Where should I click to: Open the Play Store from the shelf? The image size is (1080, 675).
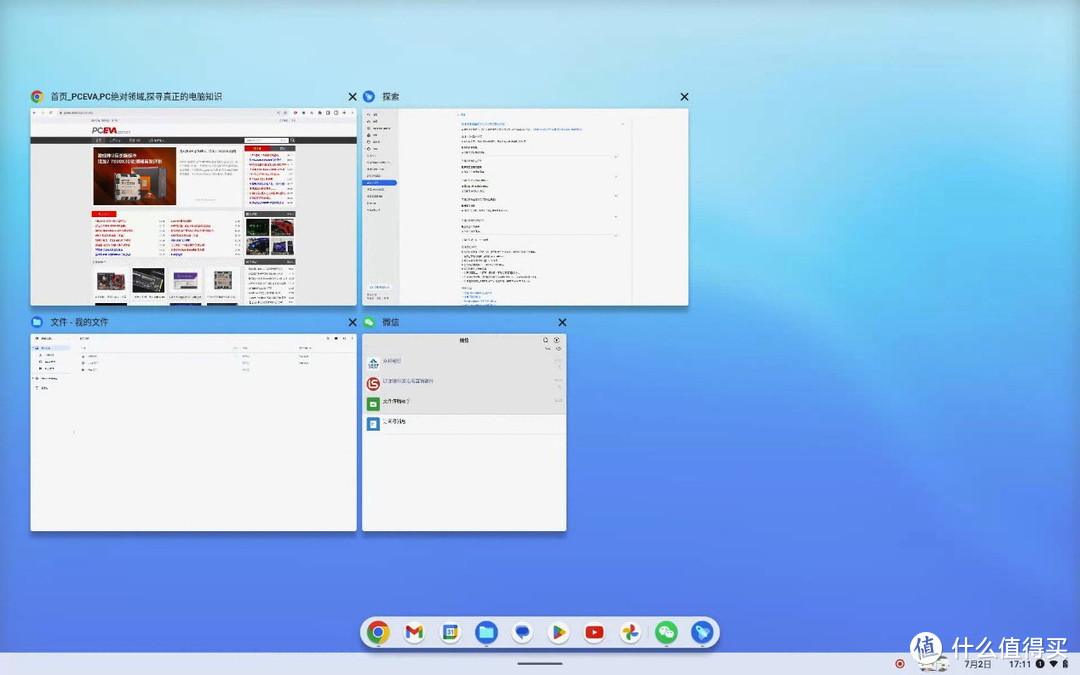[558, 632]
